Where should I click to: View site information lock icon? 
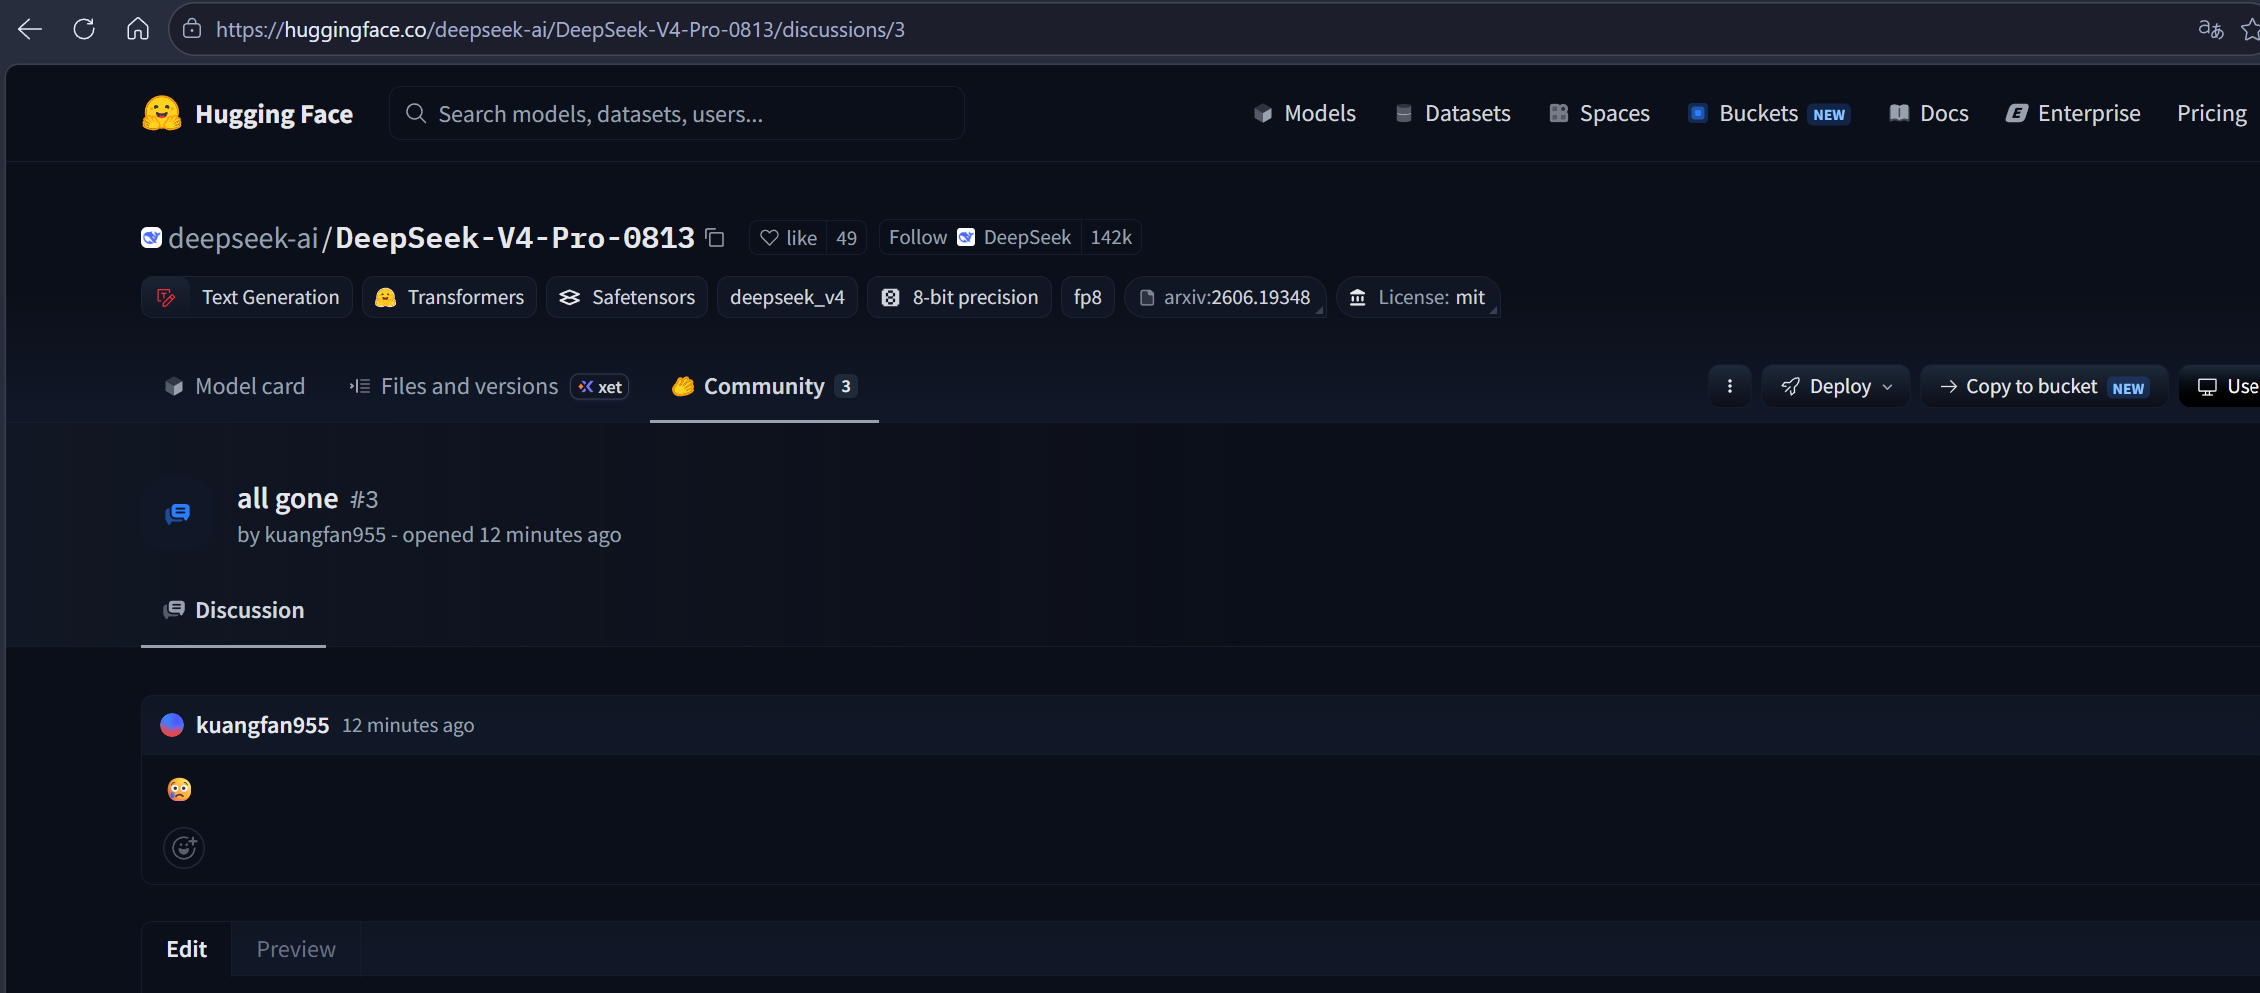[x=192, y=29]
